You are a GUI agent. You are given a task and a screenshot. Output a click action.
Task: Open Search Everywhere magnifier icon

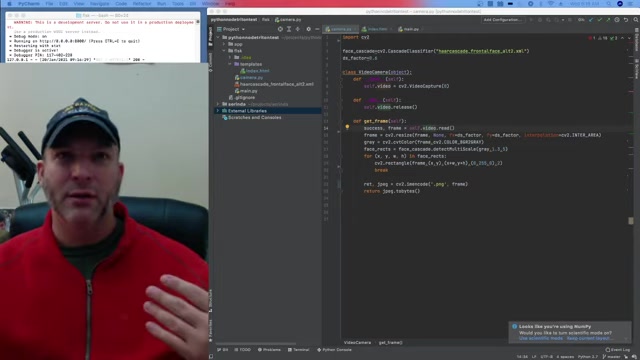tap(636, 20)
